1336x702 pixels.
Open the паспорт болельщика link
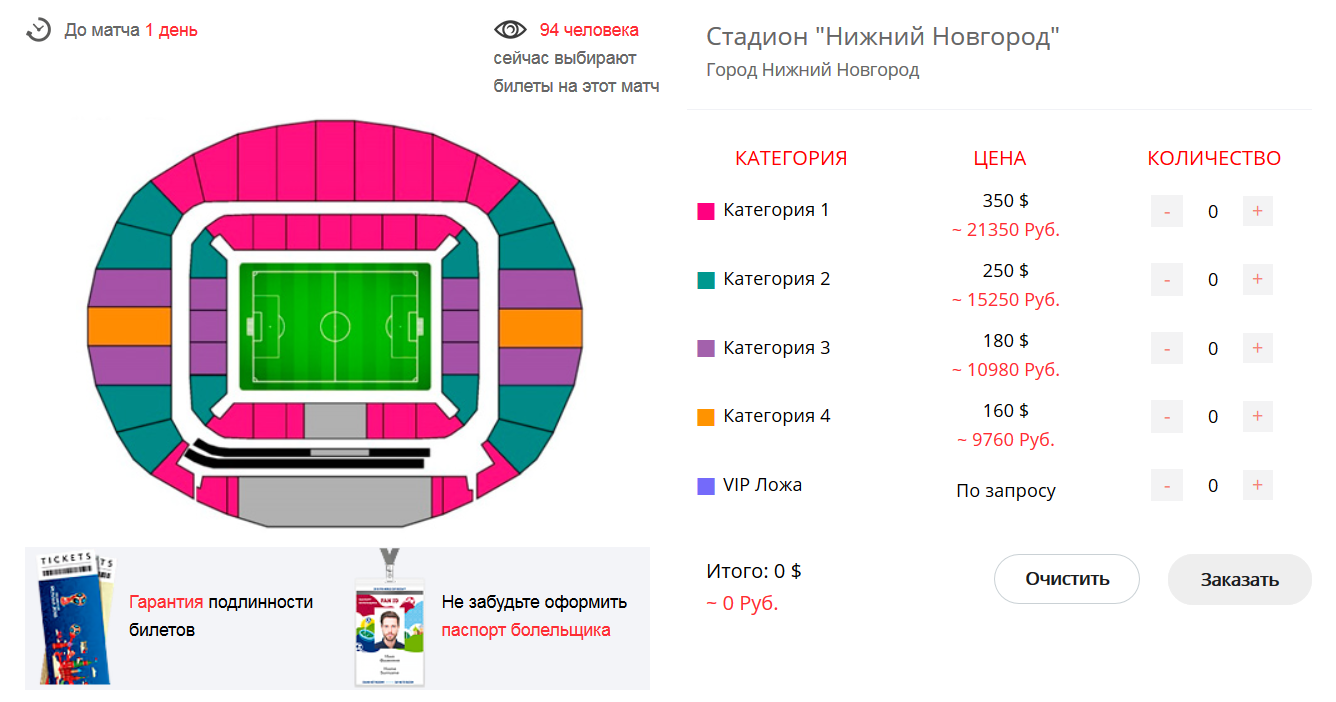(526, 630)
